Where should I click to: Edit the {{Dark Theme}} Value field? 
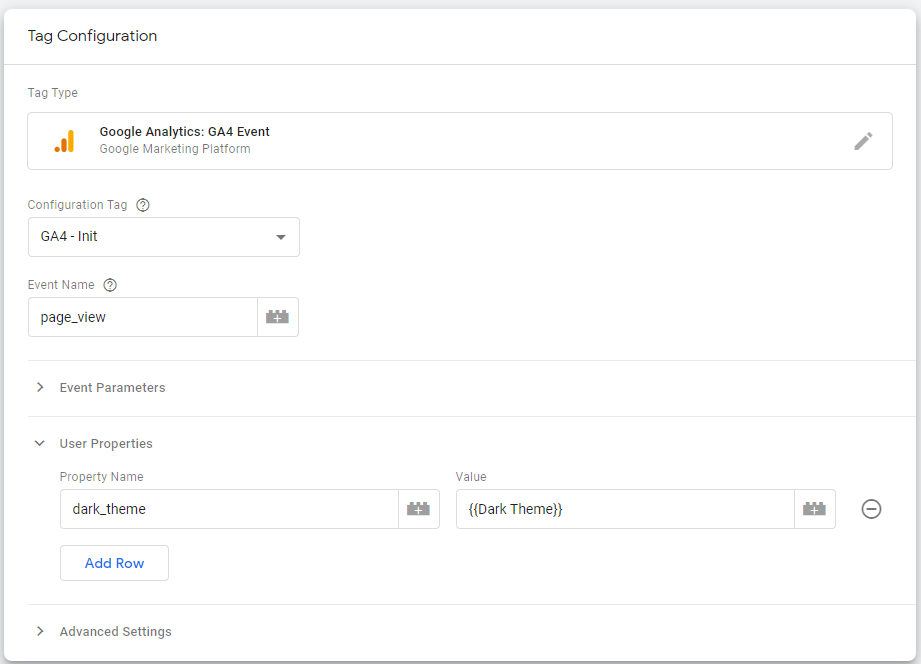(625, 509)
